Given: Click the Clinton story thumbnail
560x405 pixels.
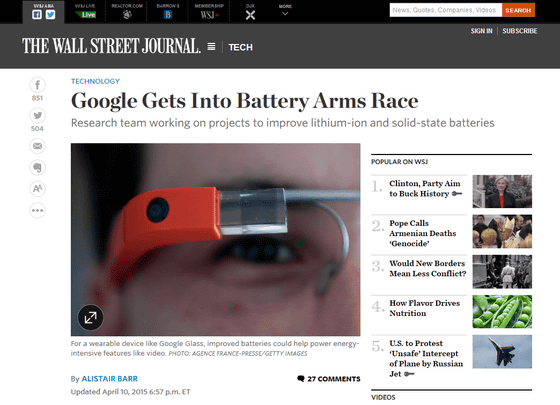Looking at the screenshot, I should (502, 191).
